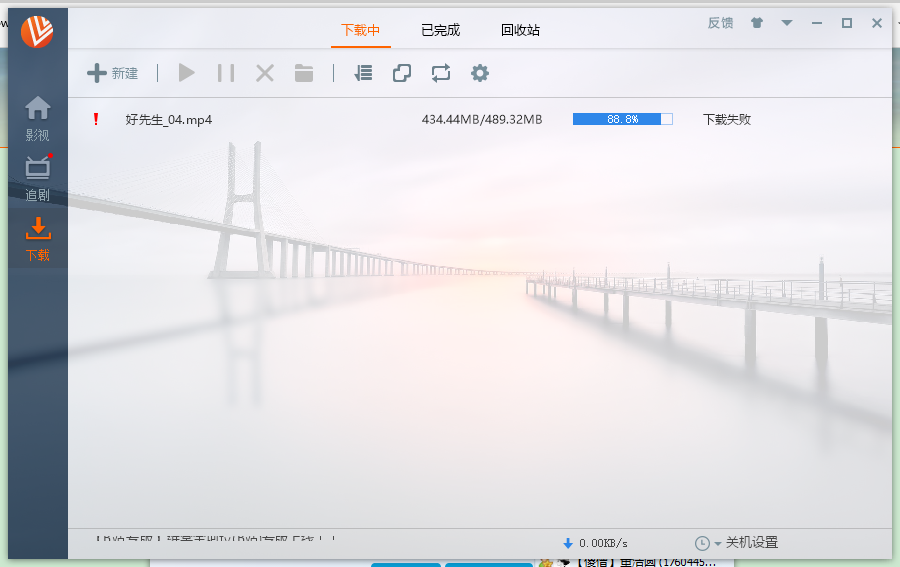Switch to the 已完成 tab

440,30
